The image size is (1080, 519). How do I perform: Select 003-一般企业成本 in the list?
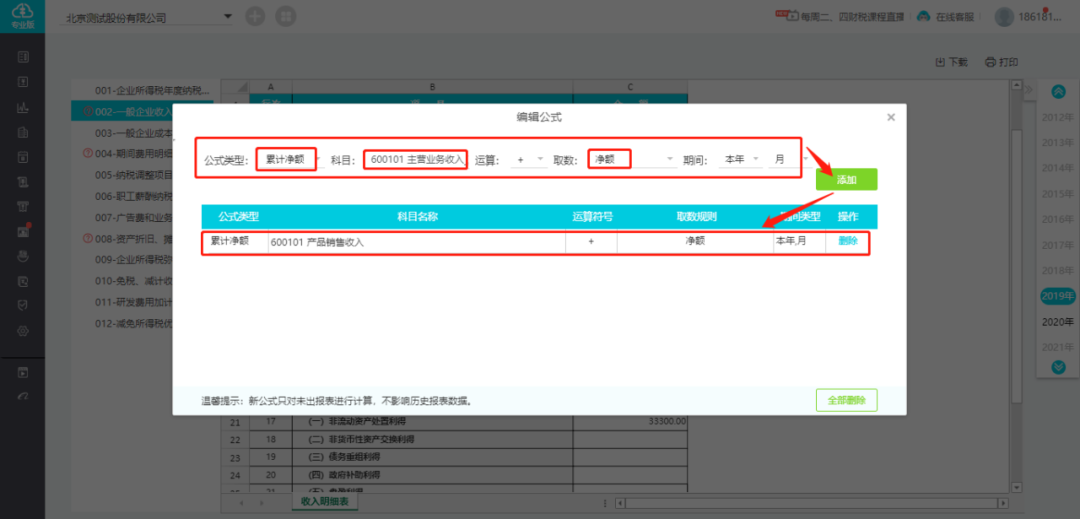coord(134,133)
